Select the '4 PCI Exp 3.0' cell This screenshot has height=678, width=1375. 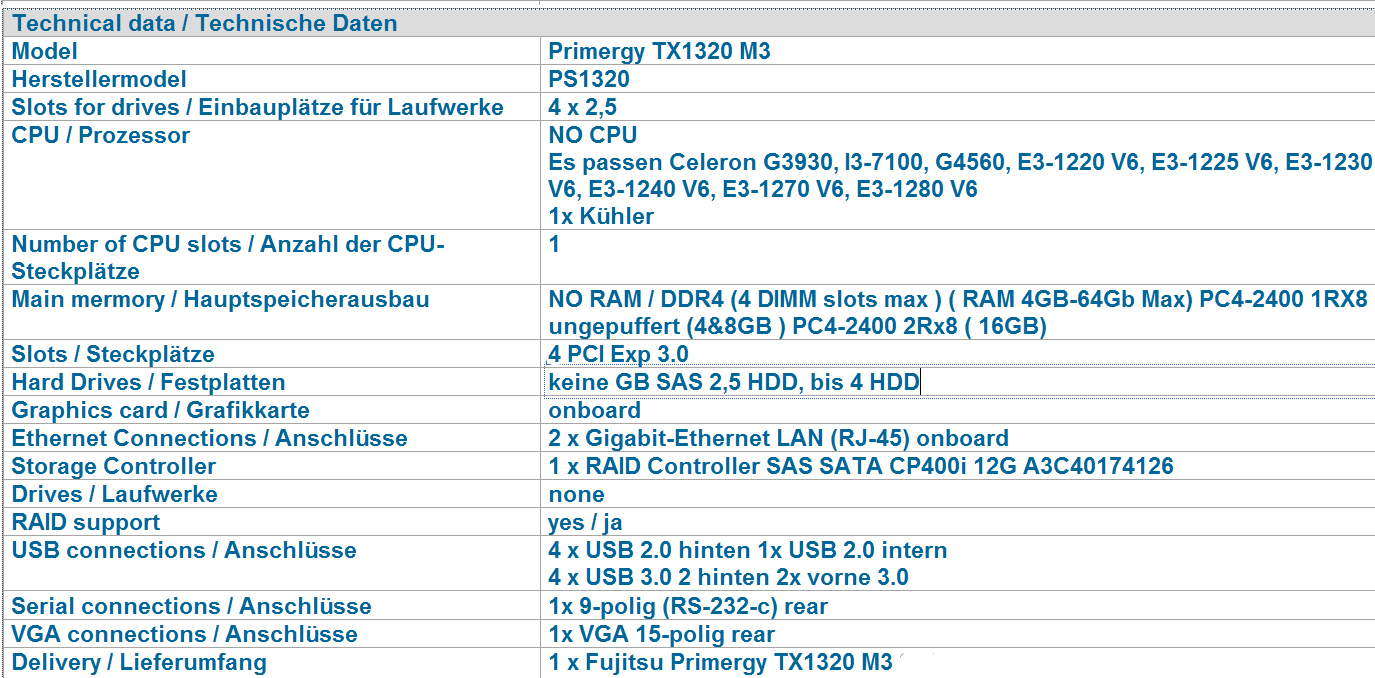tap(618, 354)
